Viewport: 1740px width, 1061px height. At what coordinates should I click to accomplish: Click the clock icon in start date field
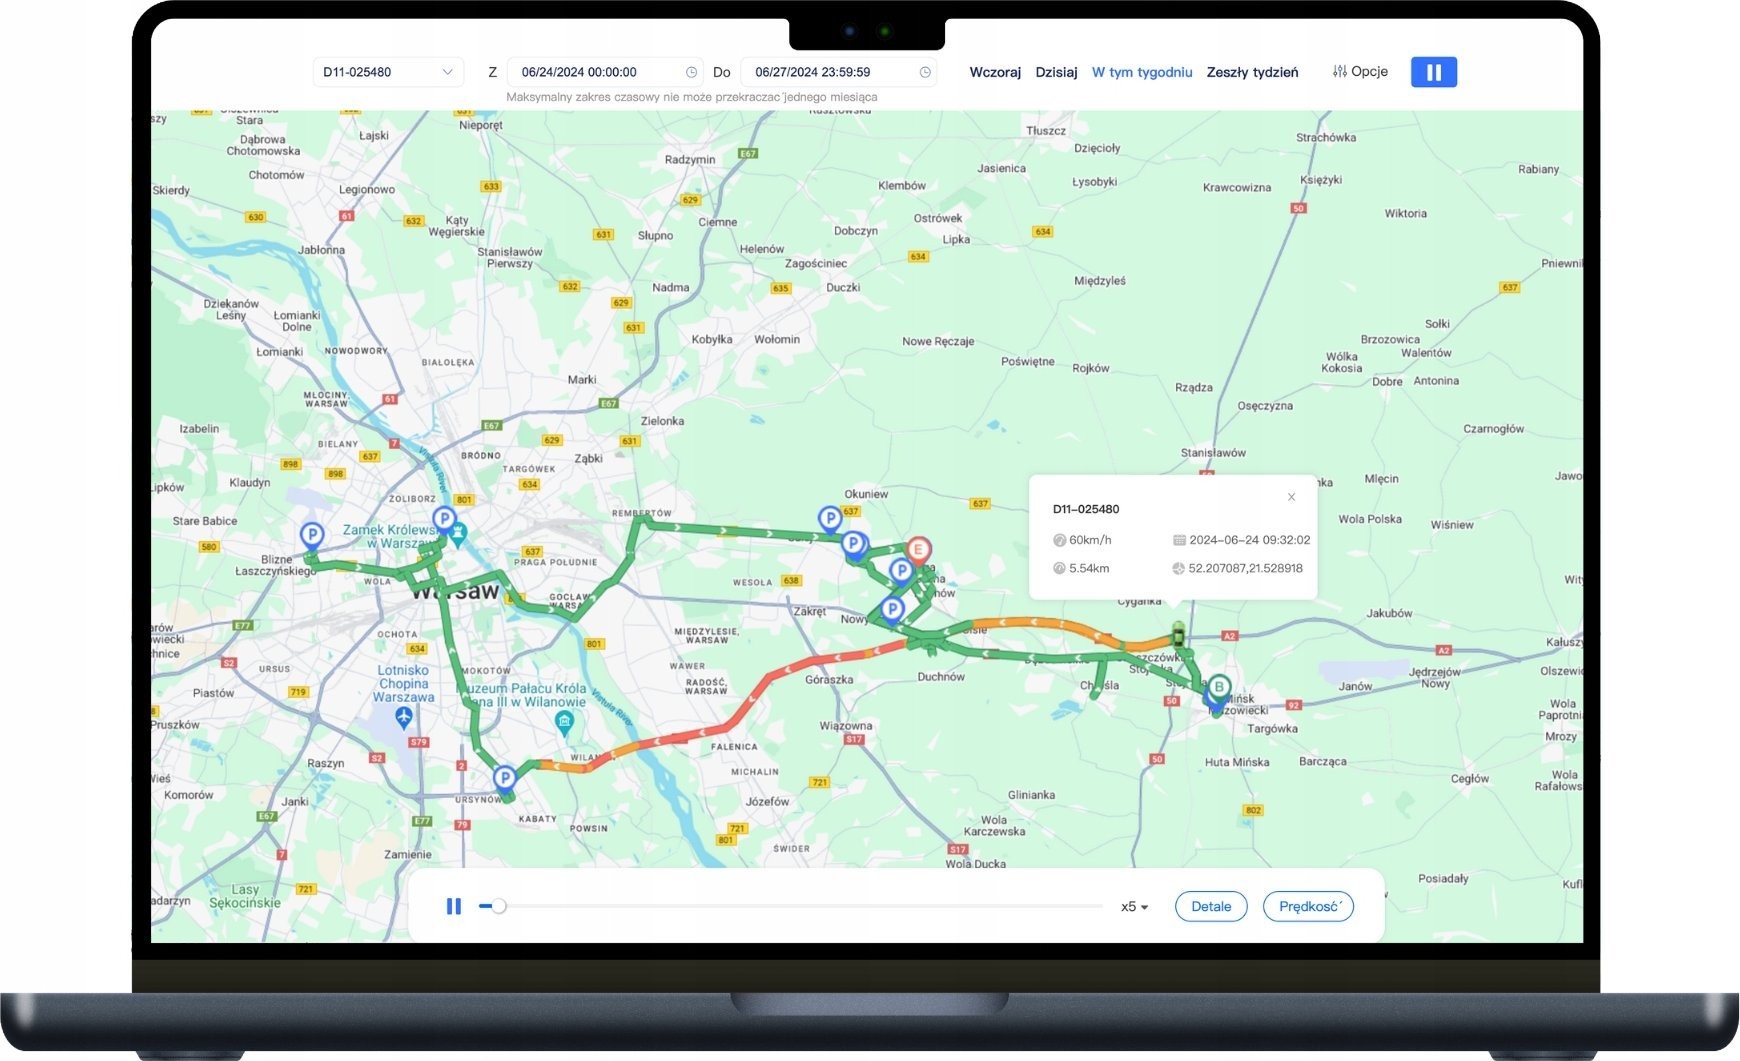pos(691,72)
